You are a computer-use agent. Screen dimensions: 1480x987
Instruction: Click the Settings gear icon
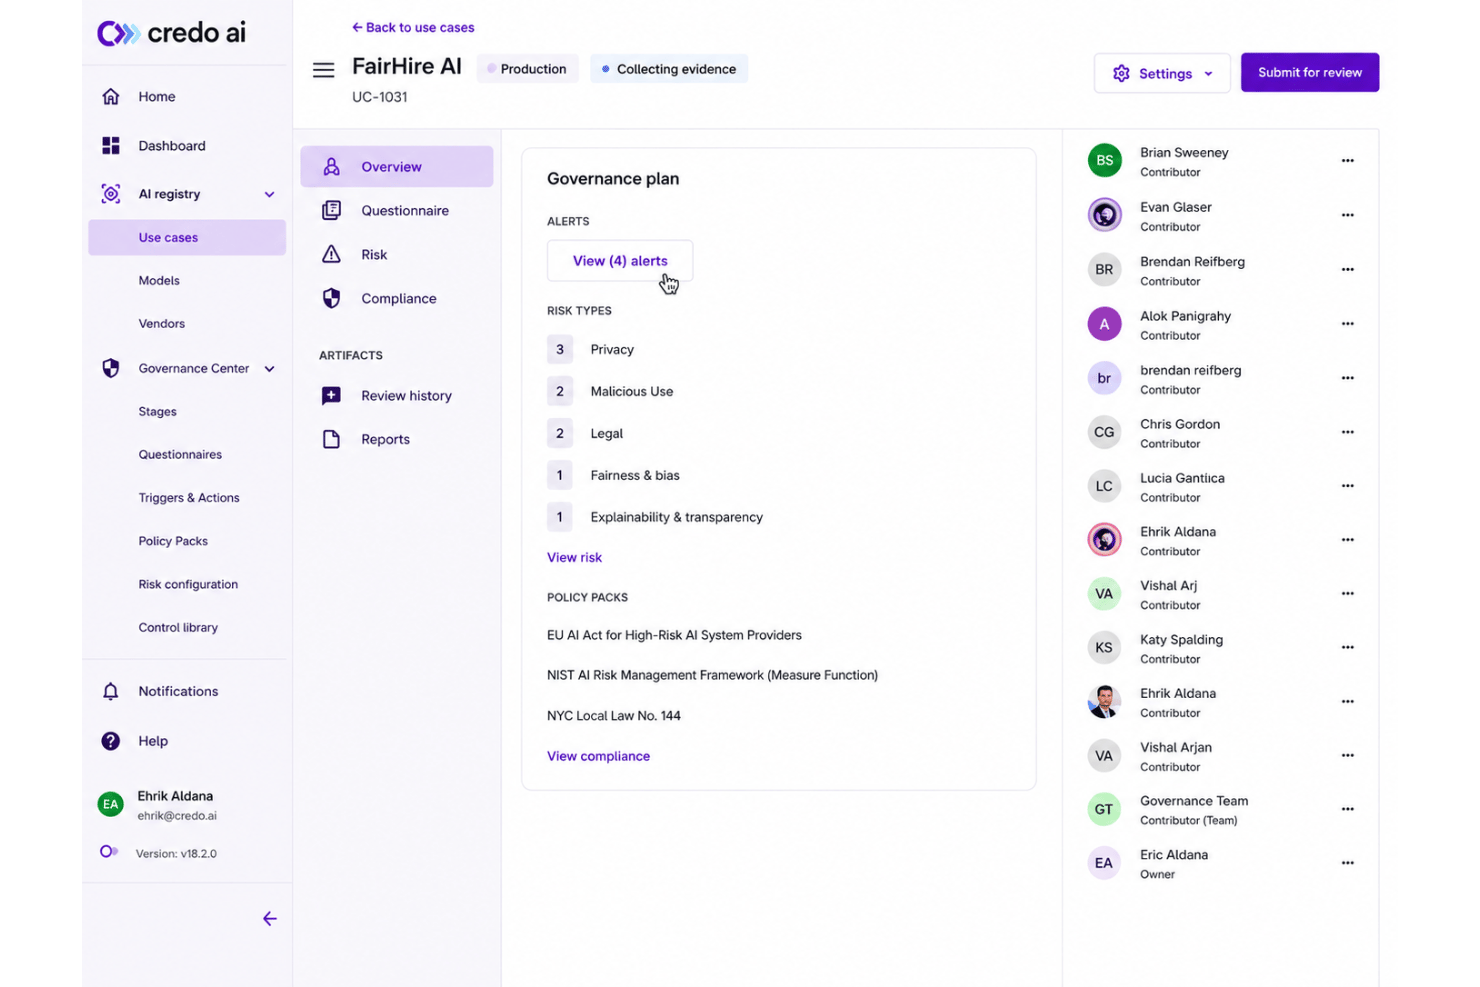click(x=1121, y=73)
